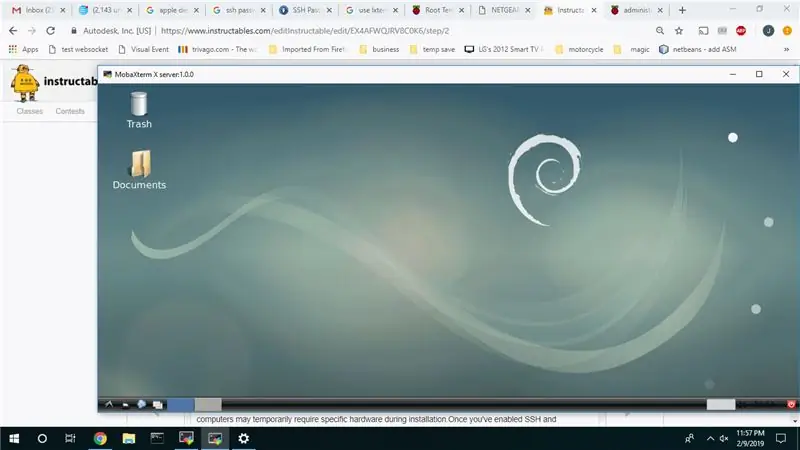This screenshot has height=450, width=800.
Task: Open the Apps bookmarks shortcut
Action: pyautogui.click(x=23, y=49)
